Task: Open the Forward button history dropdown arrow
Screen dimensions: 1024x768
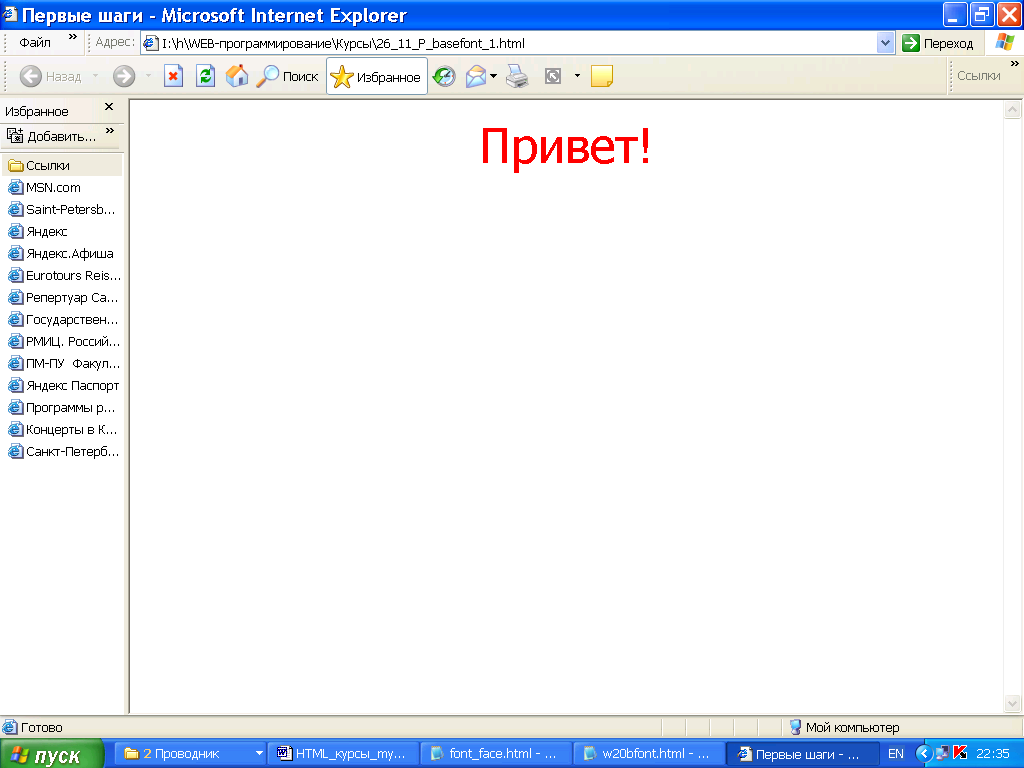Action: [148, 76]
